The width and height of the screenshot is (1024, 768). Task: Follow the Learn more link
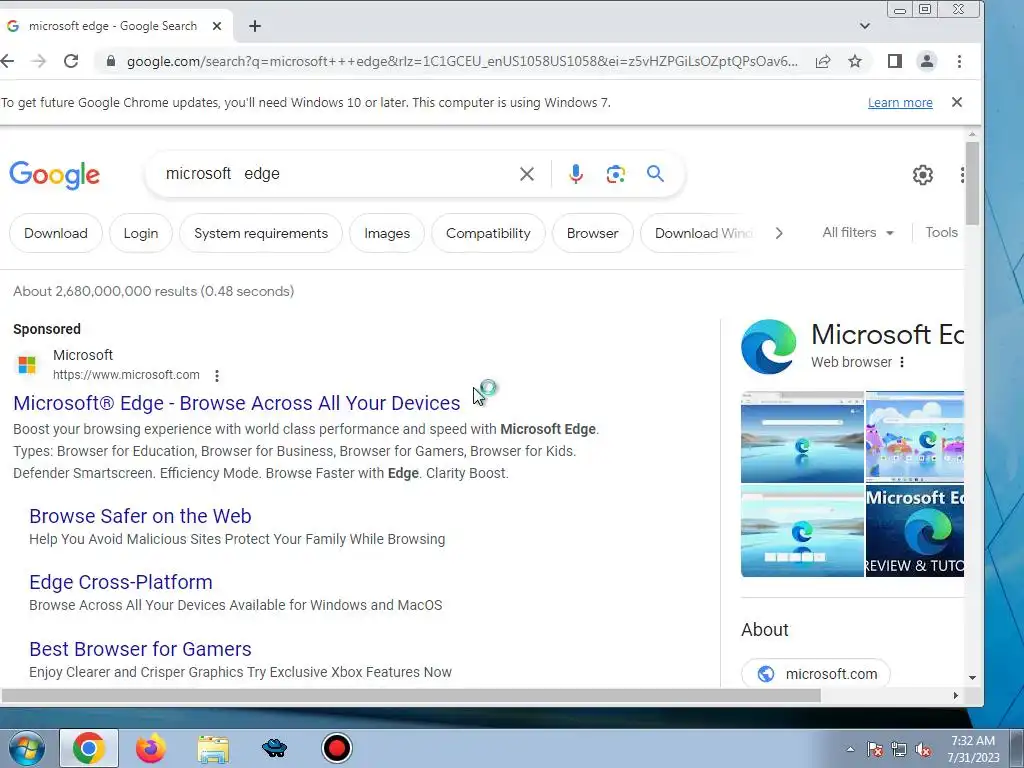(900, 103)
